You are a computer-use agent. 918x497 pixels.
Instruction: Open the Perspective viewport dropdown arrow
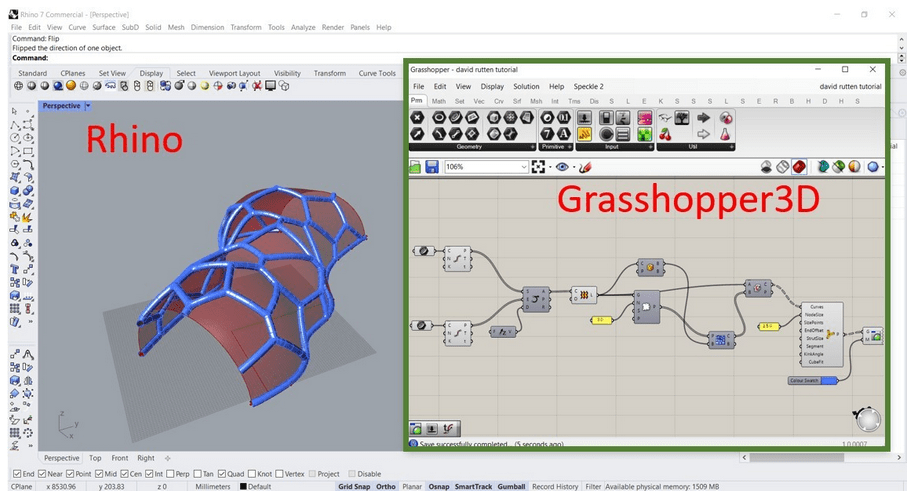click(88, 105)
